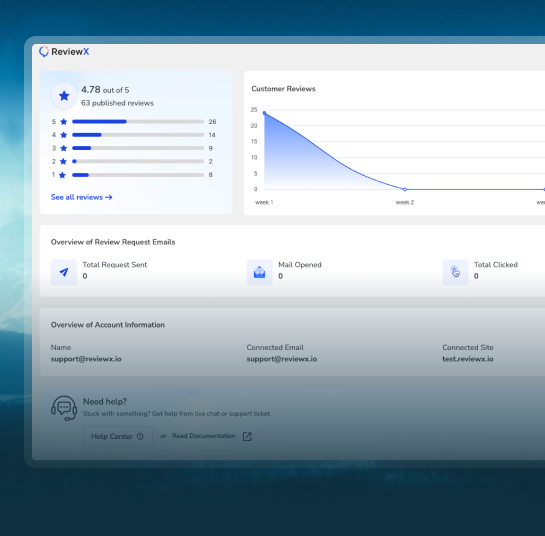Click the 'Mail Opened' label

tap(300, 265)
